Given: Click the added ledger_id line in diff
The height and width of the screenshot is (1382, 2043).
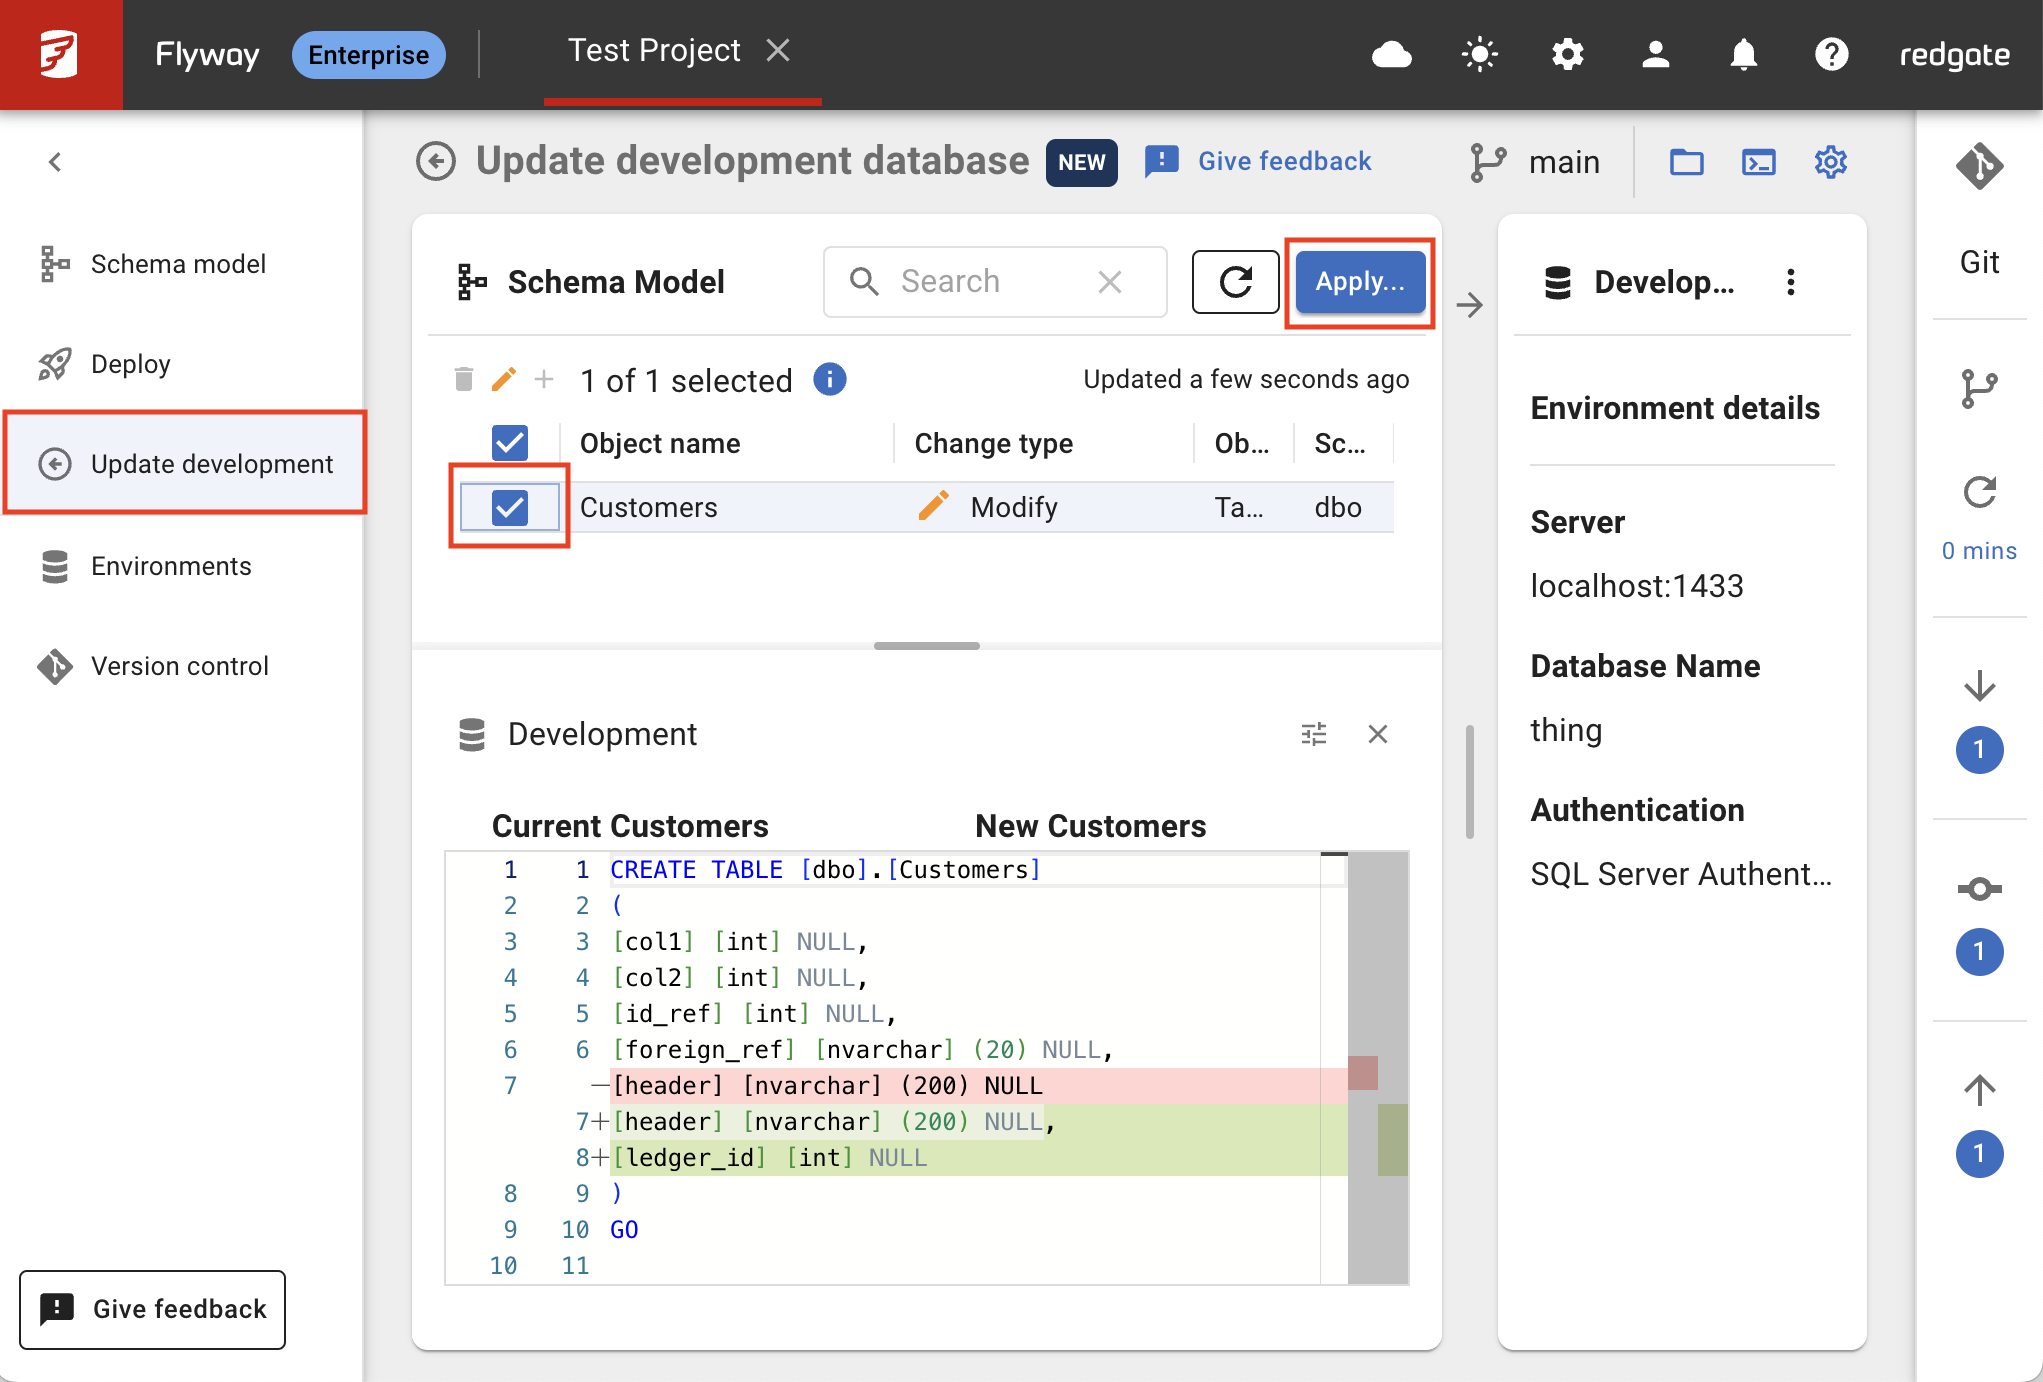Looking at the screenshot, I should pyautogui.click(x=978, y=1157).
